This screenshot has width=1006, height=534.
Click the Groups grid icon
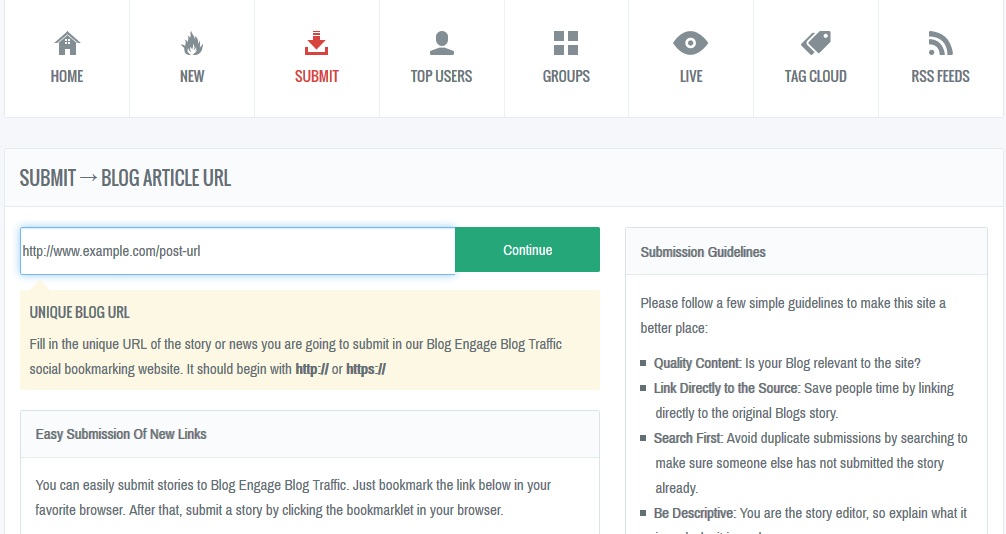coord(566,43)
